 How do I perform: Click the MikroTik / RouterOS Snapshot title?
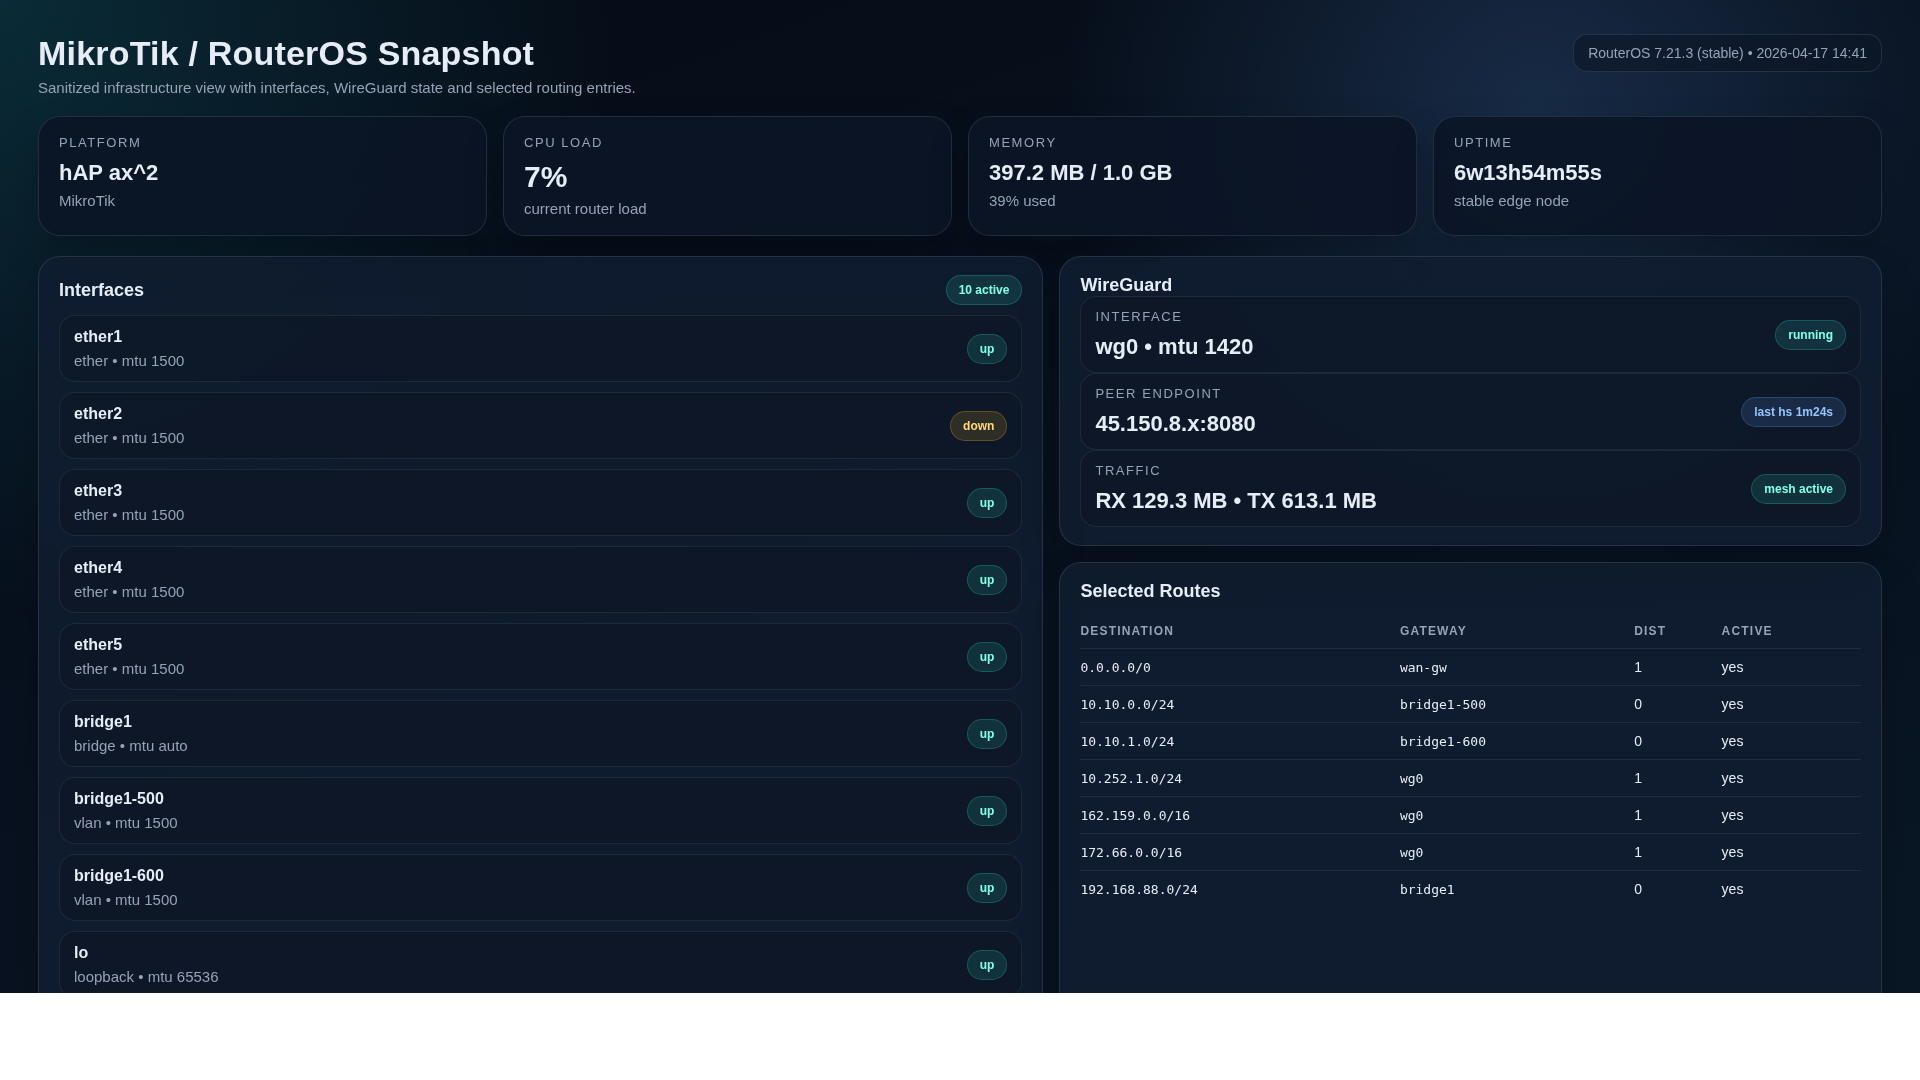(285, 53)
